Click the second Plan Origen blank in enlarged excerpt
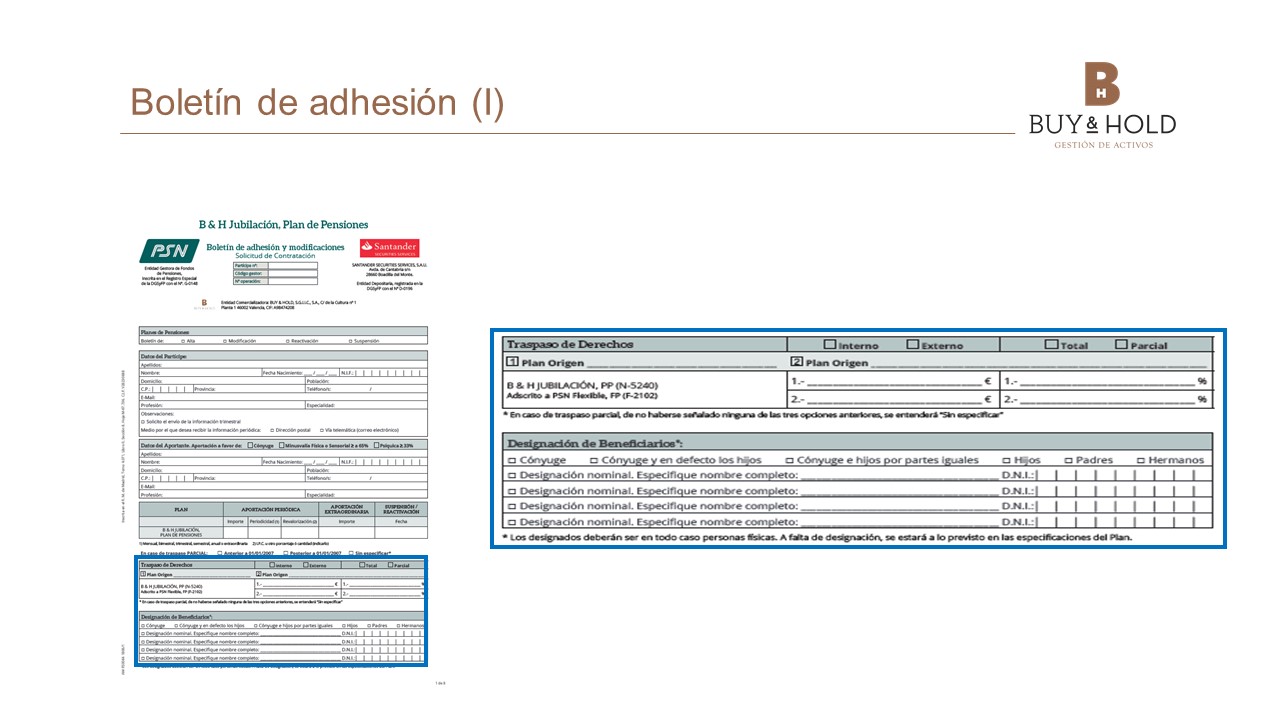This screenshot has height=720, width=1280. coord(1039,364)
